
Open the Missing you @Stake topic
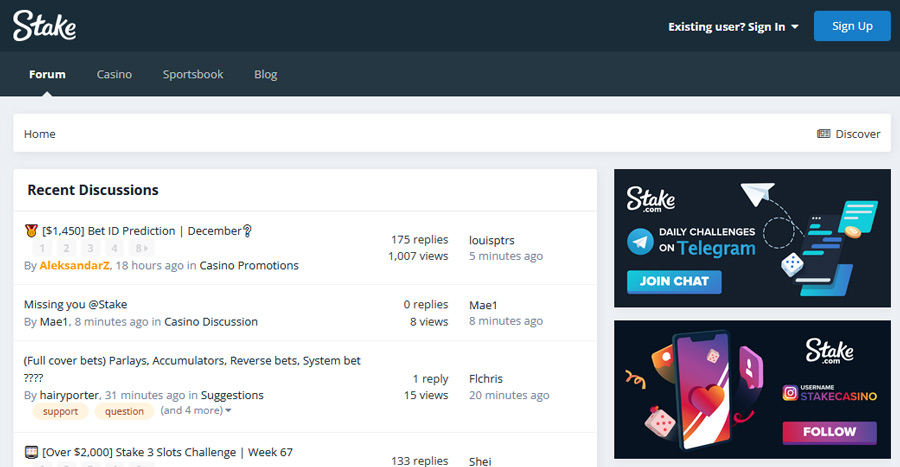75,304
